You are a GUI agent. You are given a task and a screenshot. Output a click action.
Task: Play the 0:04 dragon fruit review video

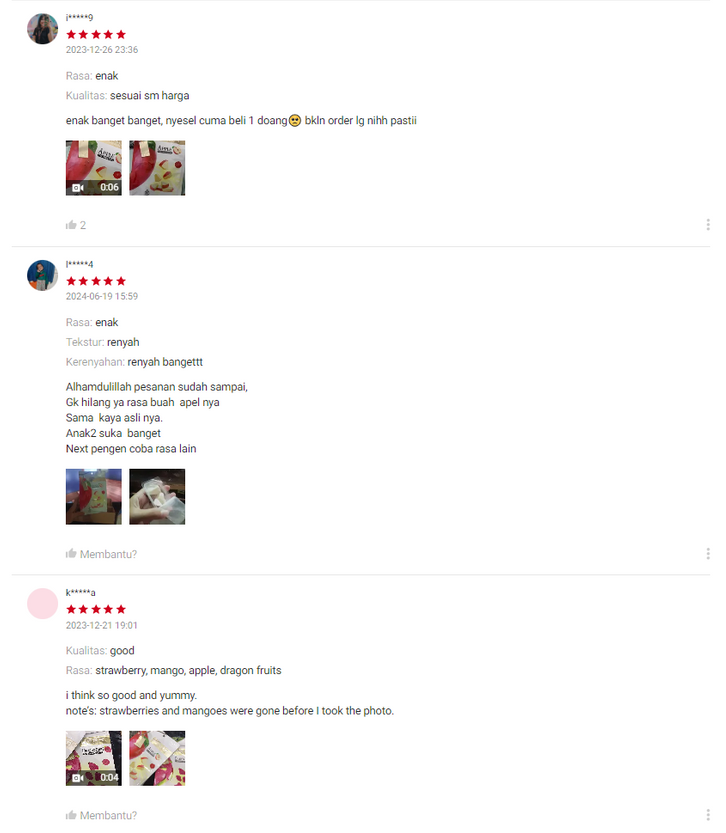93,758
